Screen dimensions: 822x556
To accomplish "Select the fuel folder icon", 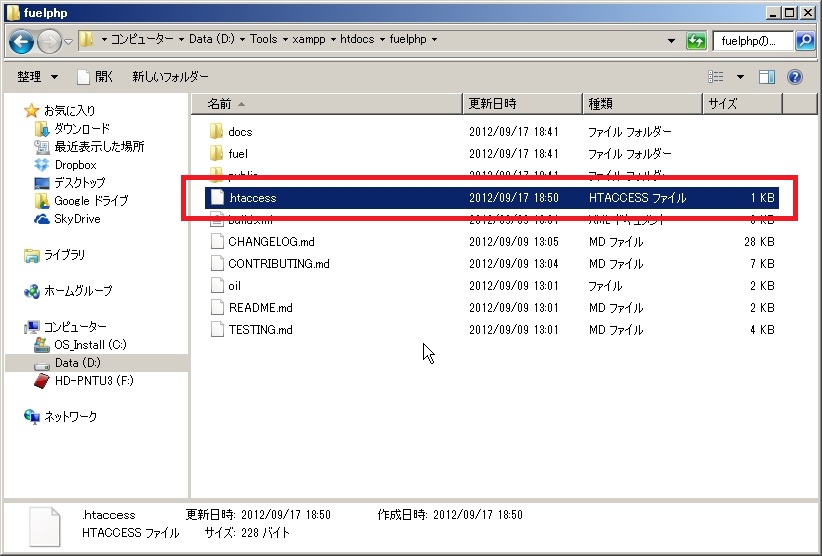I will coord(217,153).
